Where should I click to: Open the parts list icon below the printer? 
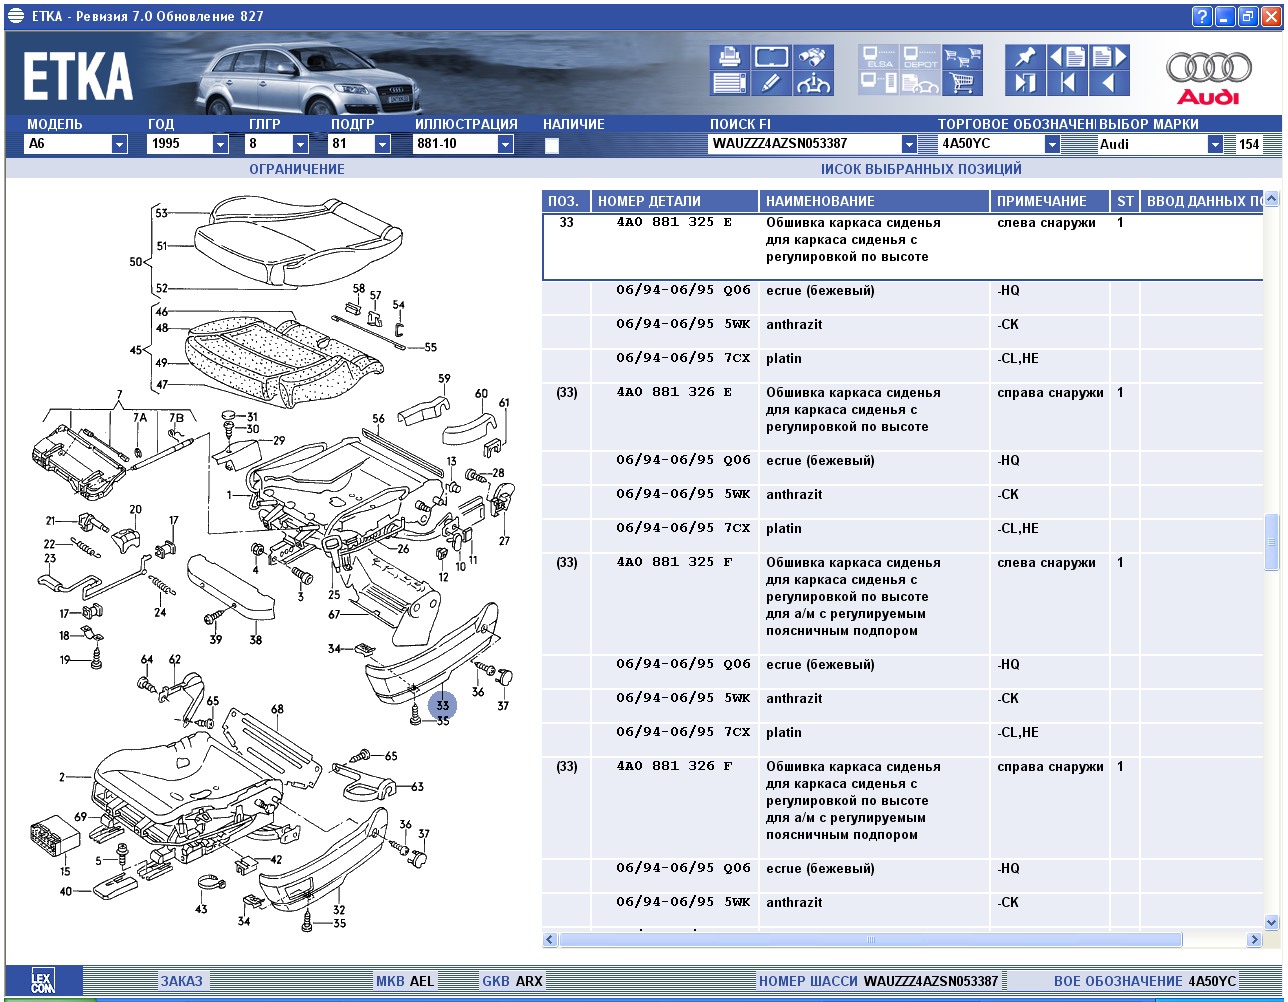coord(730,83)
